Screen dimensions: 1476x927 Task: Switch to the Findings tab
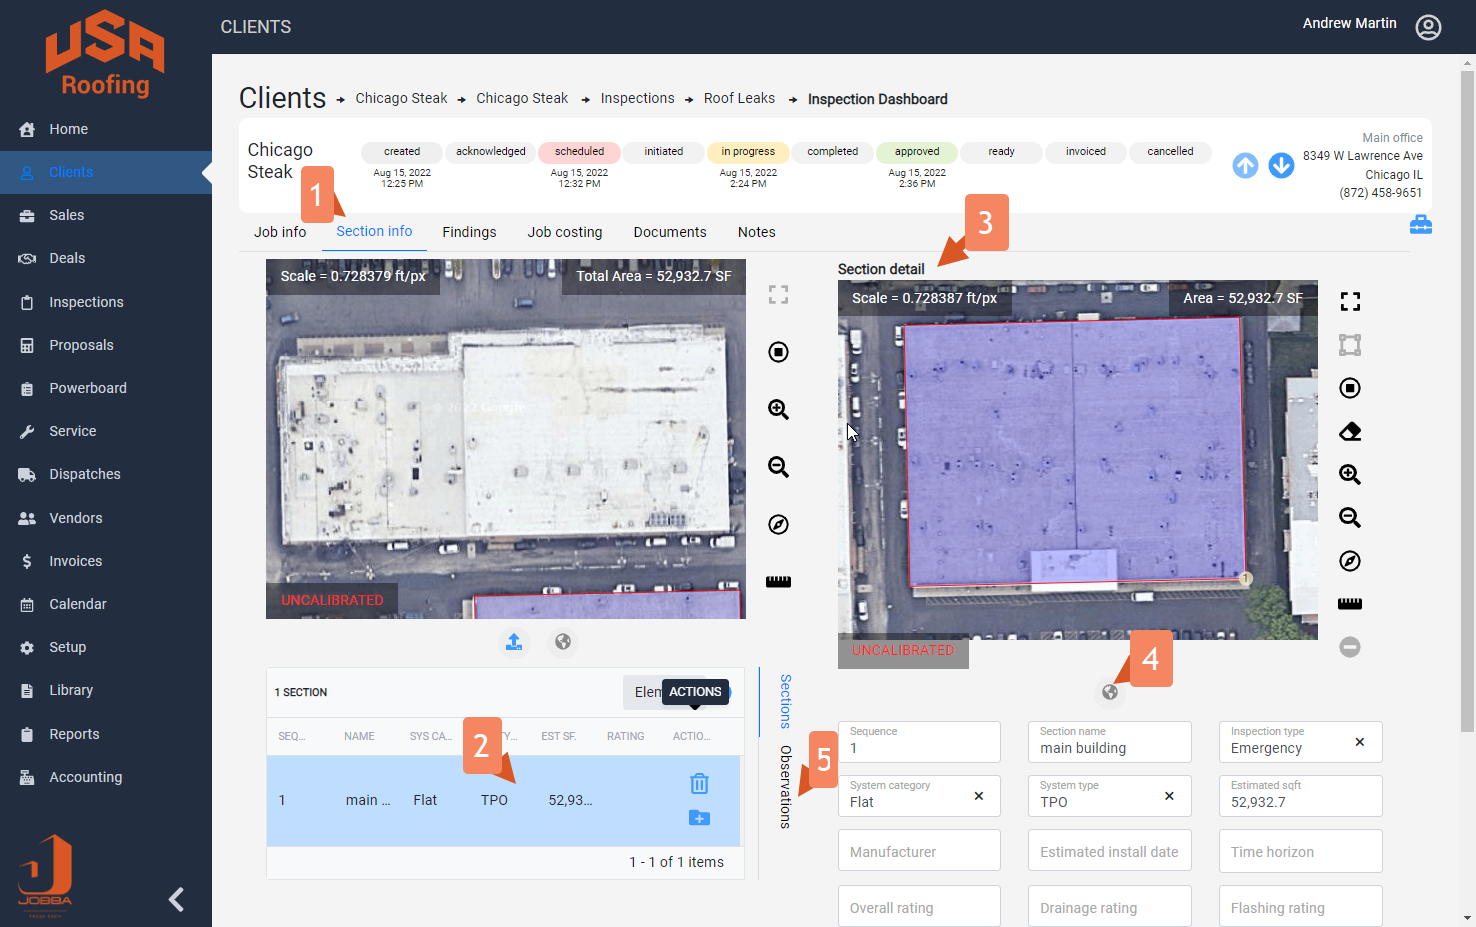469,232
